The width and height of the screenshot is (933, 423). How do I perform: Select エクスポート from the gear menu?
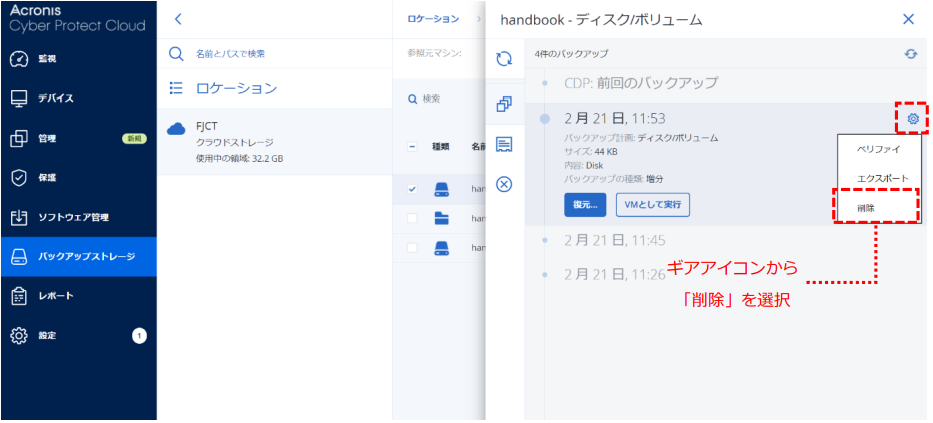882,178
